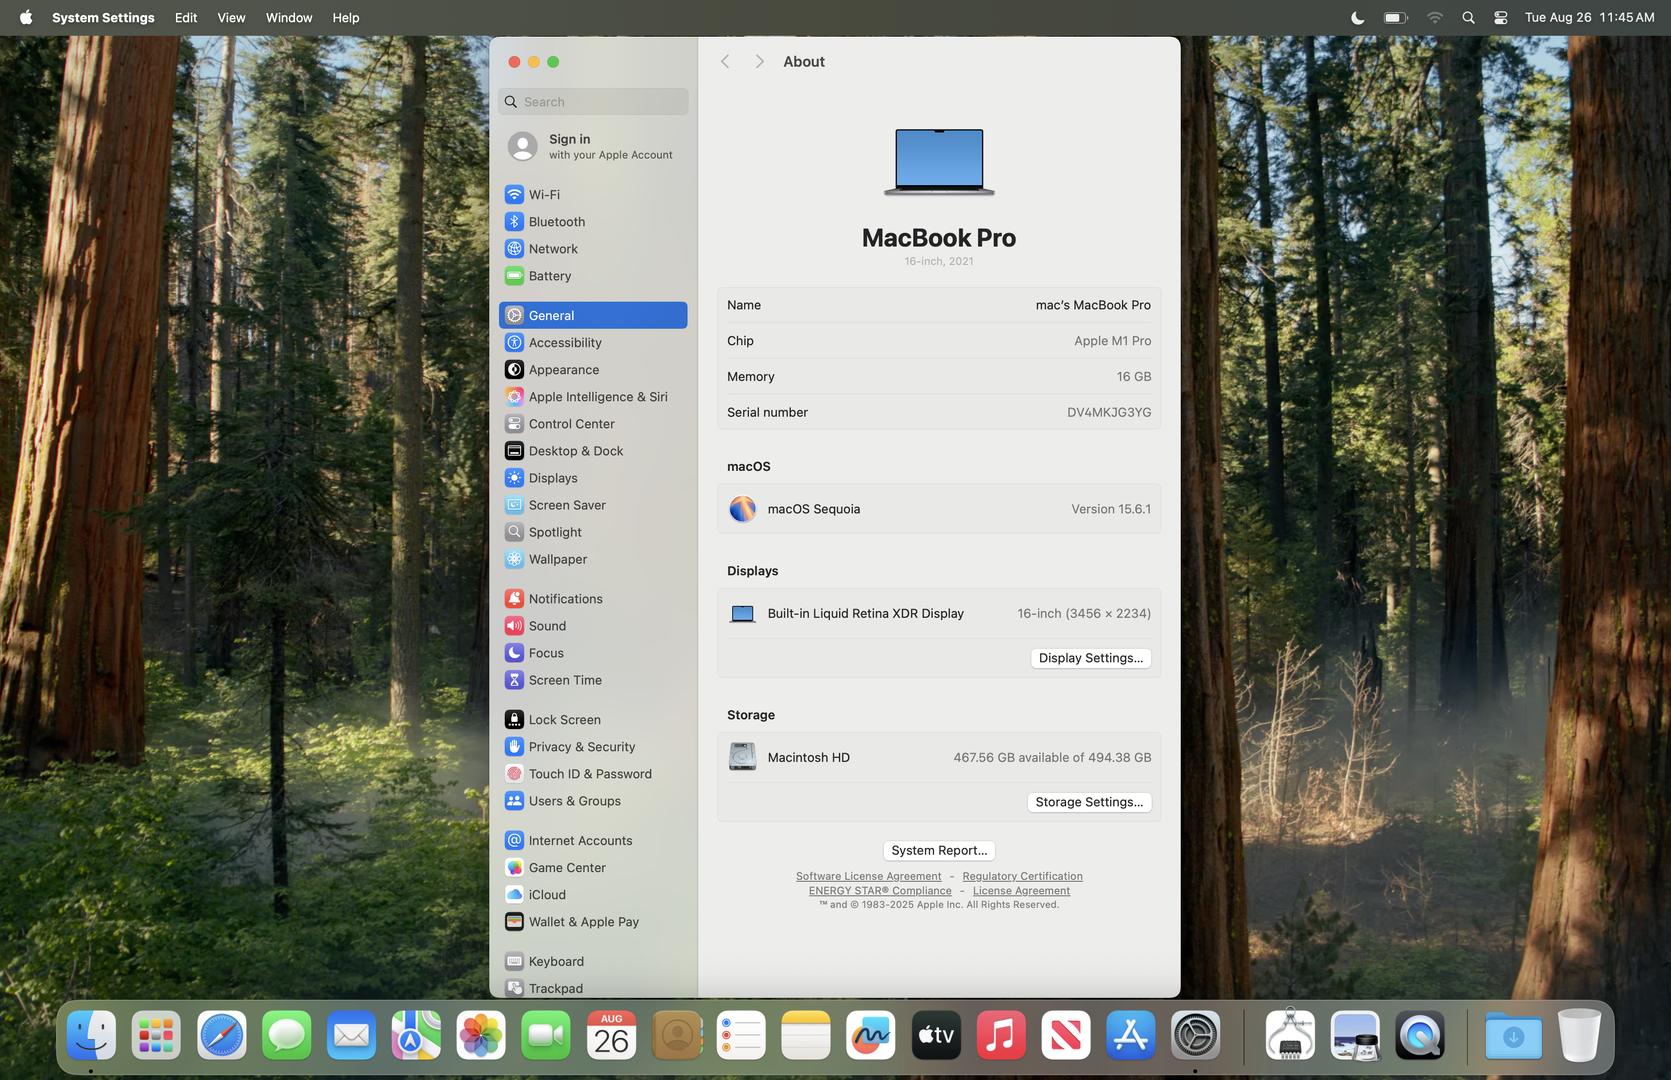1671x1080 pixels.
Task: Open Spotlight search in the menu bar
Action: click(x=1468, y=17)
